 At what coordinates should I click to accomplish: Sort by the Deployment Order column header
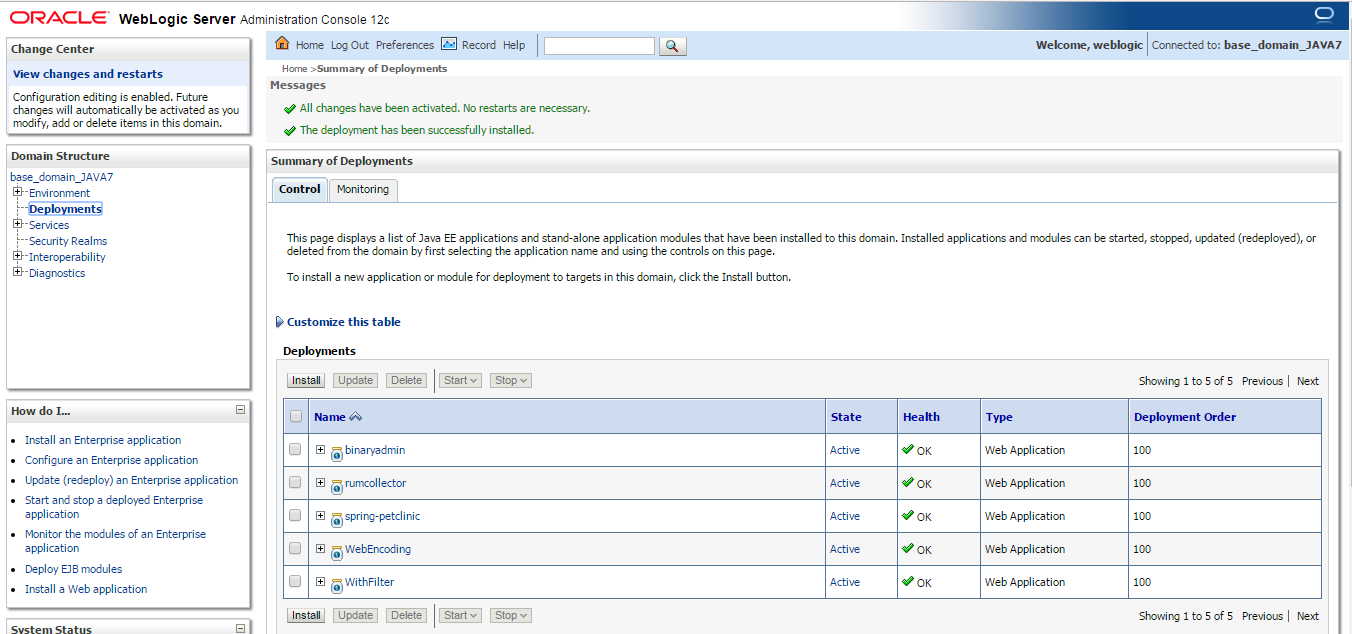[1185, 417]
